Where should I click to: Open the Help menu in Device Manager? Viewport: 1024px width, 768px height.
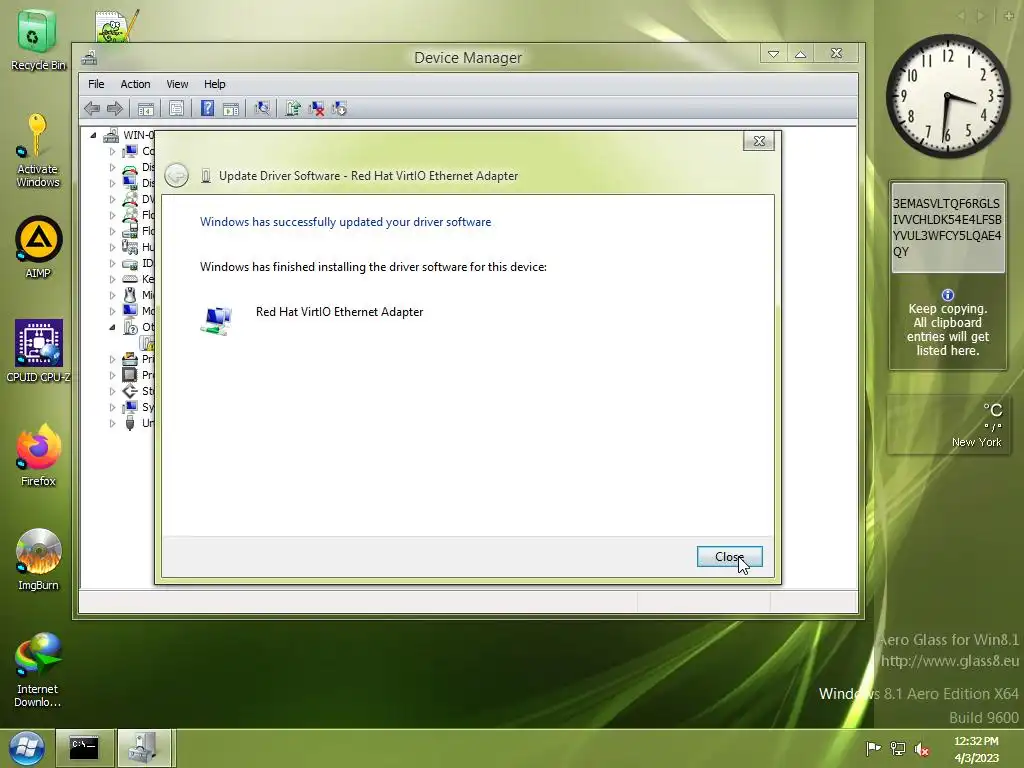tap(214, 84)
